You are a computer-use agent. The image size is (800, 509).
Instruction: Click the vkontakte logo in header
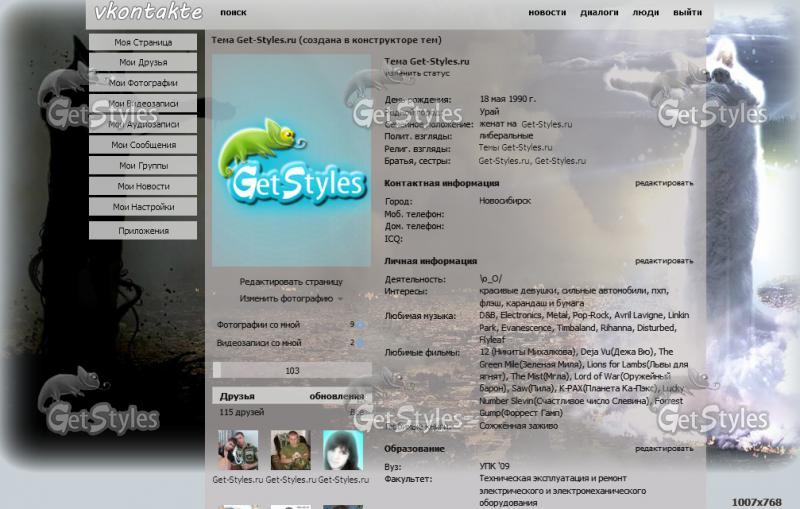point(148,12)
